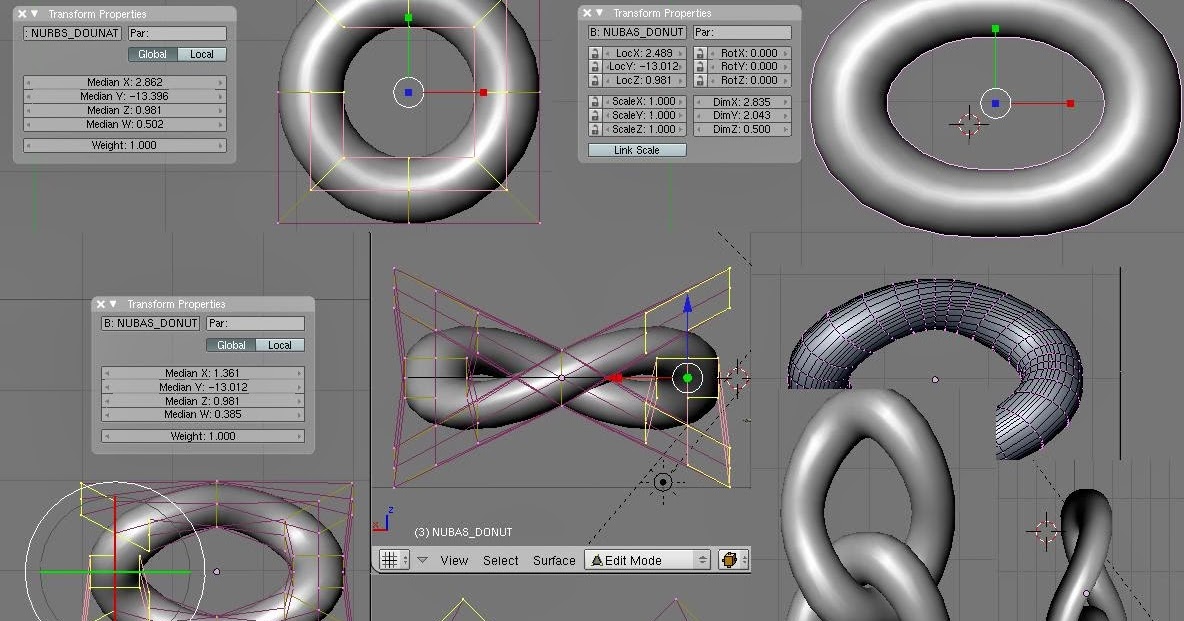The height and width of the screenshot is (621, 1184).
Task: Click the Median X: 2.862 field
Action: pos(125,82)
